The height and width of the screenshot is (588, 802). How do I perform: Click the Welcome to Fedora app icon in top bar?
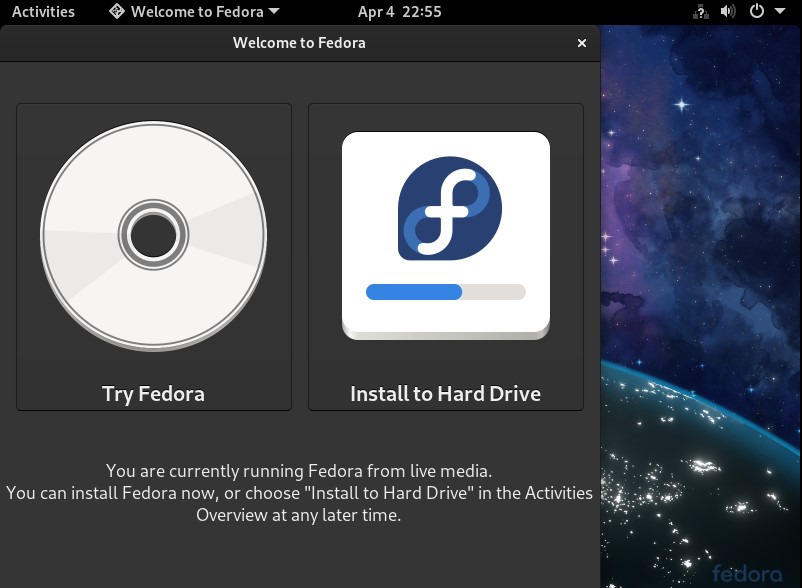(117, 11)
